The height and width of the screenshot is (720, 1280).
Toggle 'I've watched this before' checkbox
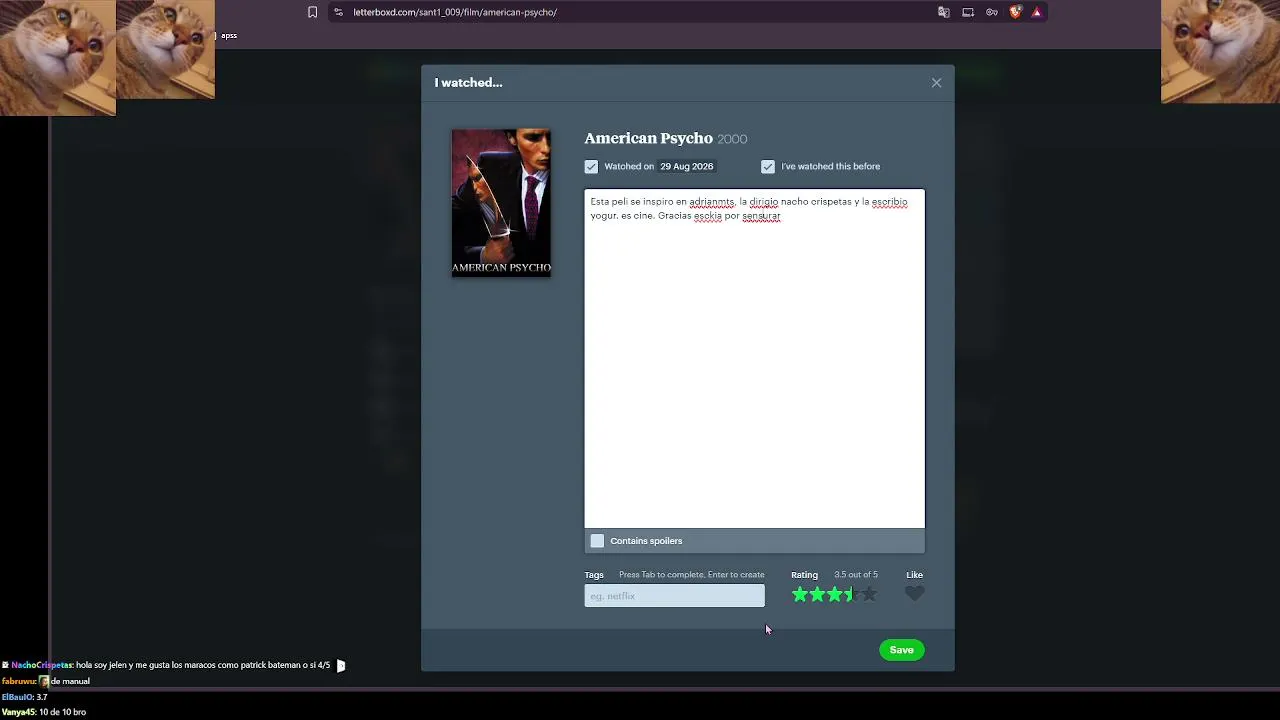tap(768, 167)
